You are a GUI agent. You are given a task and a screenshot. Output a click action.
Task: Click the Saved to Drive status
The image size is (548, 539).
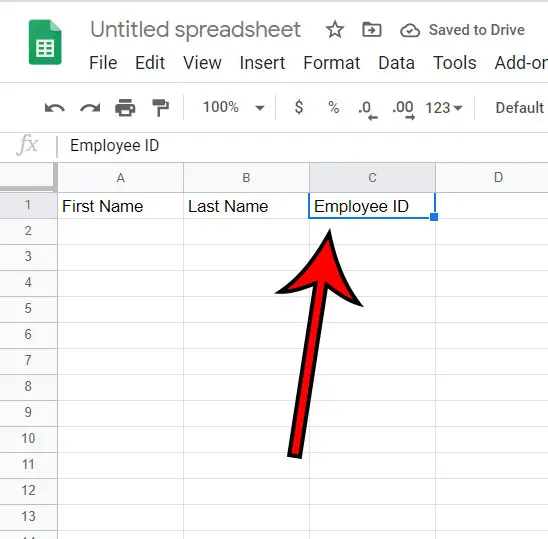click(462, 30)
